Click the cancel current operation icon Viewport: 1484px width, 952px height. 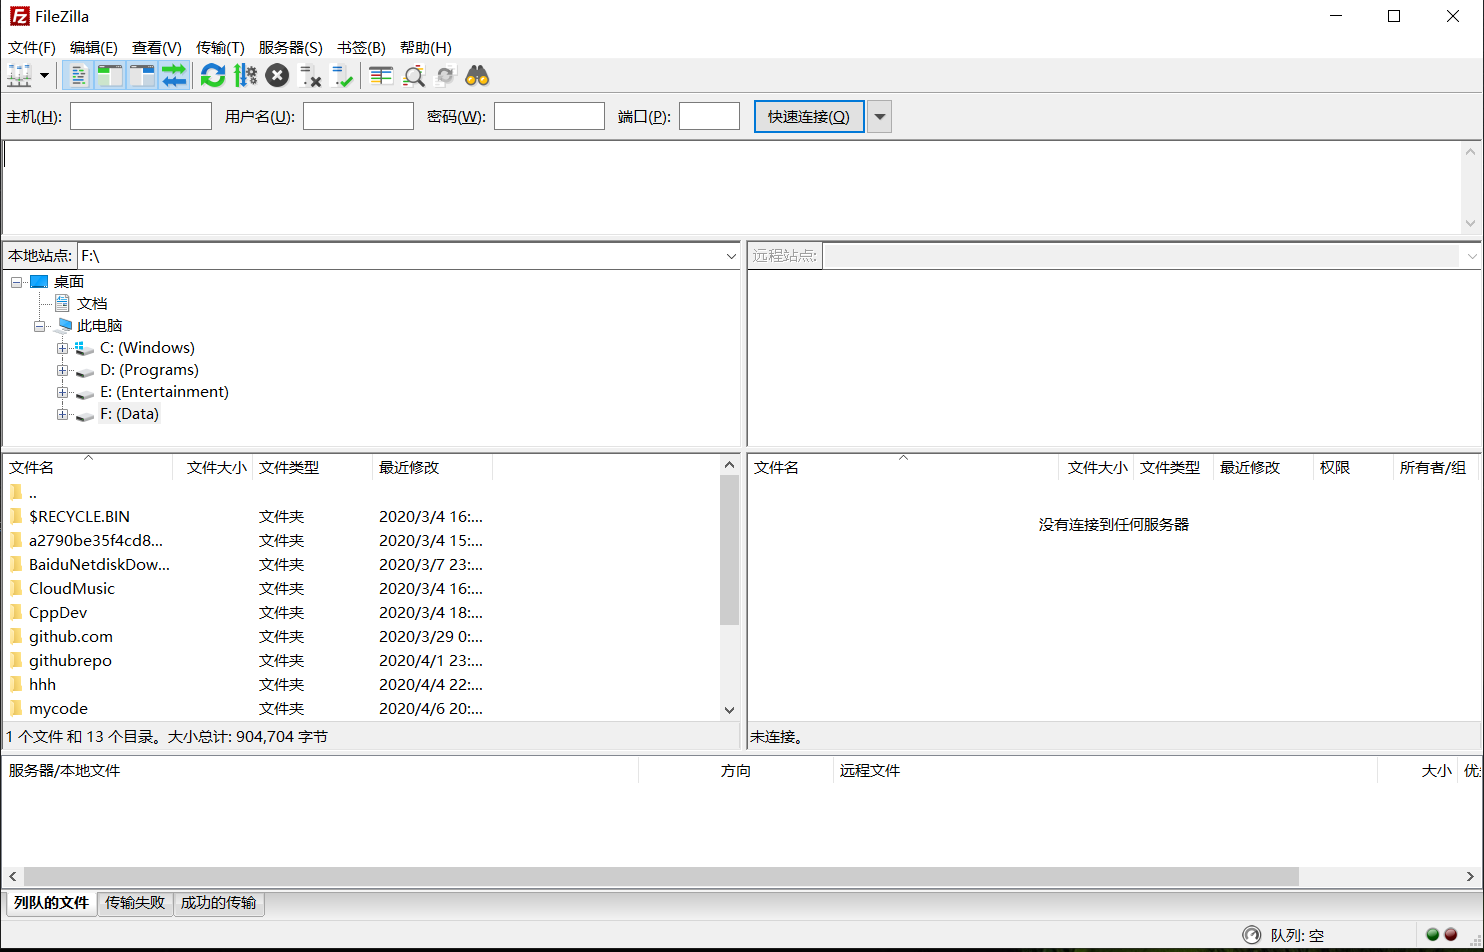277,76
